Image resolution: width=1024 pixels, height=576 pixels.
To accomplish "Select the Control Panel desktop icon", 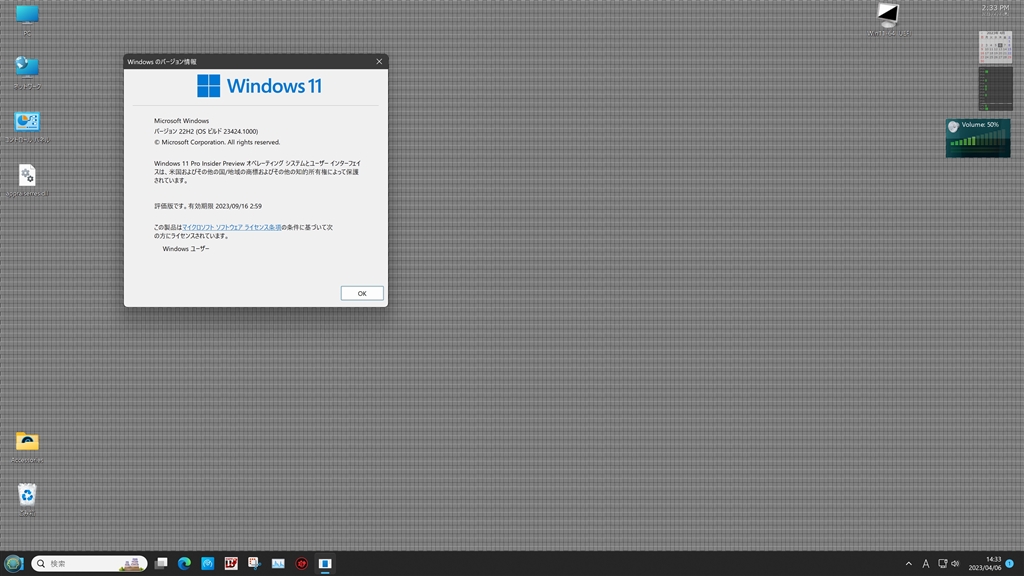I will click(x=27, y=126).
